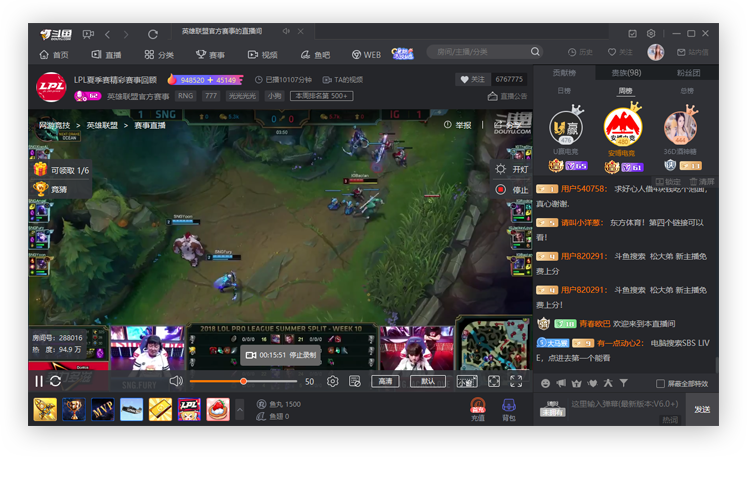Pause the live stream playback
747x487 pixels.
(x=39, y=381)
